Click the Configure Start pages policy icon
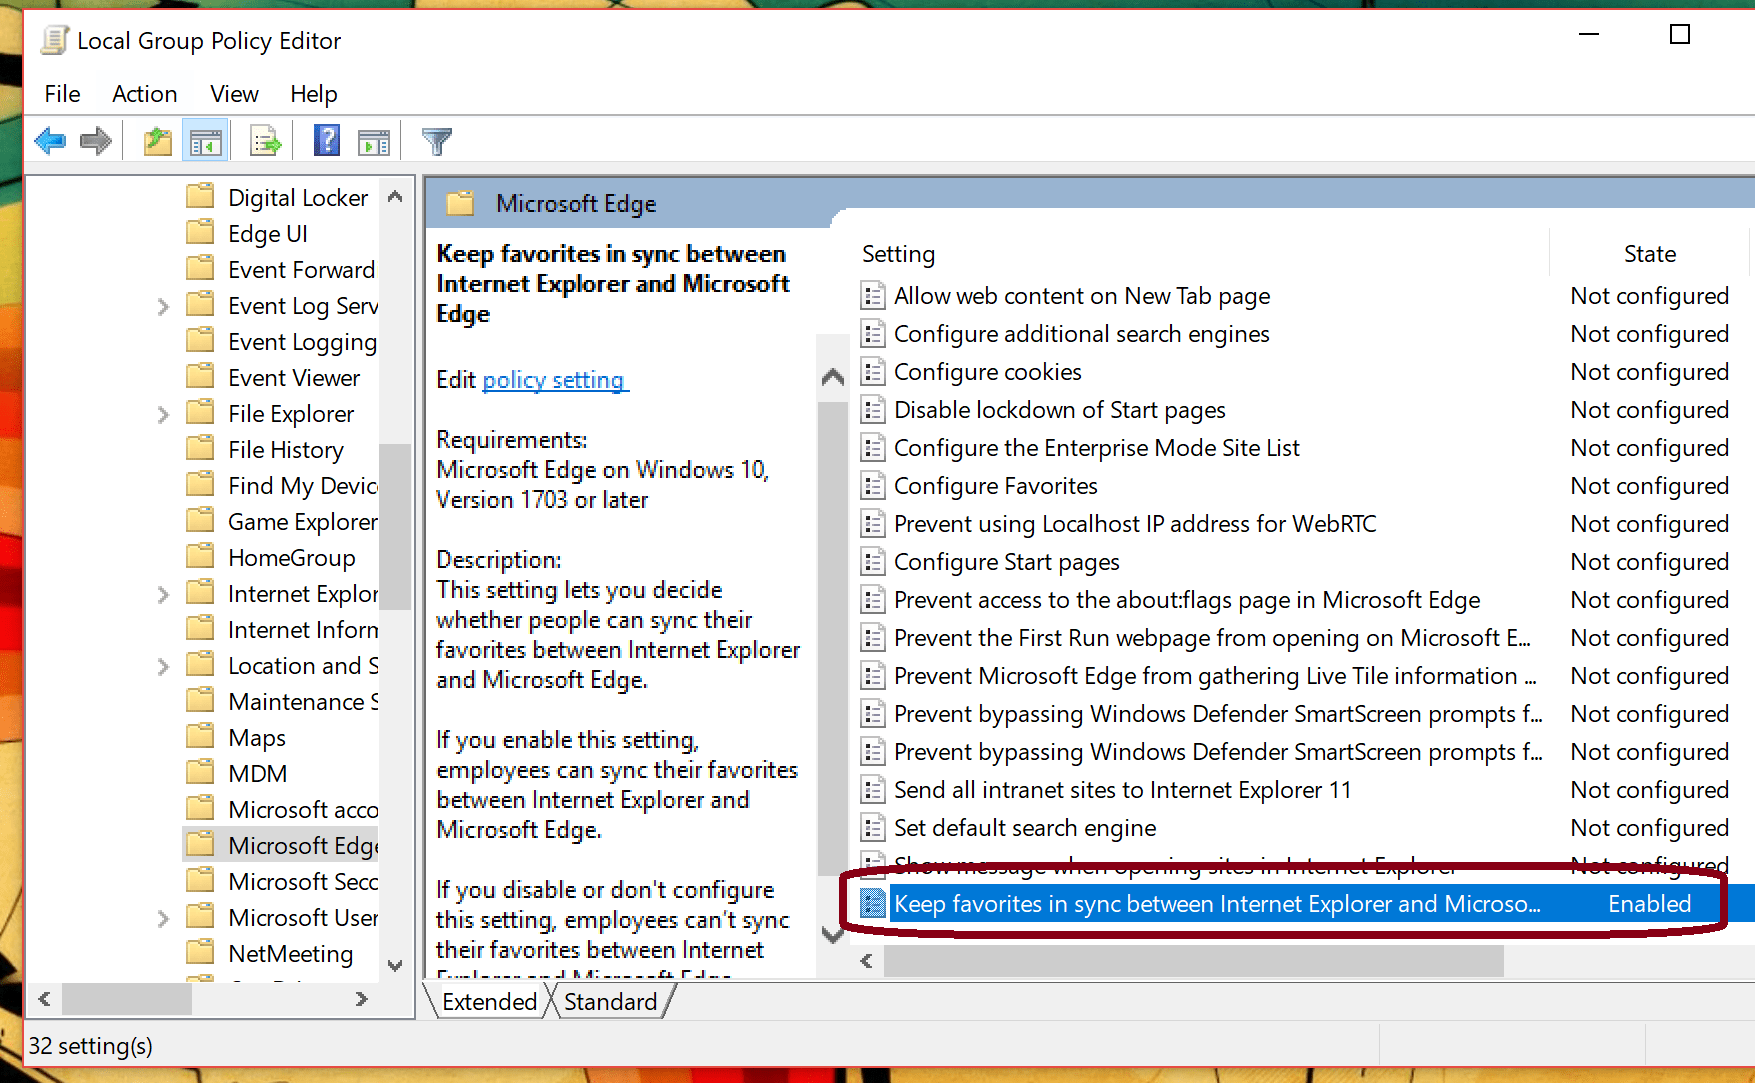 [x=873, y=562]
